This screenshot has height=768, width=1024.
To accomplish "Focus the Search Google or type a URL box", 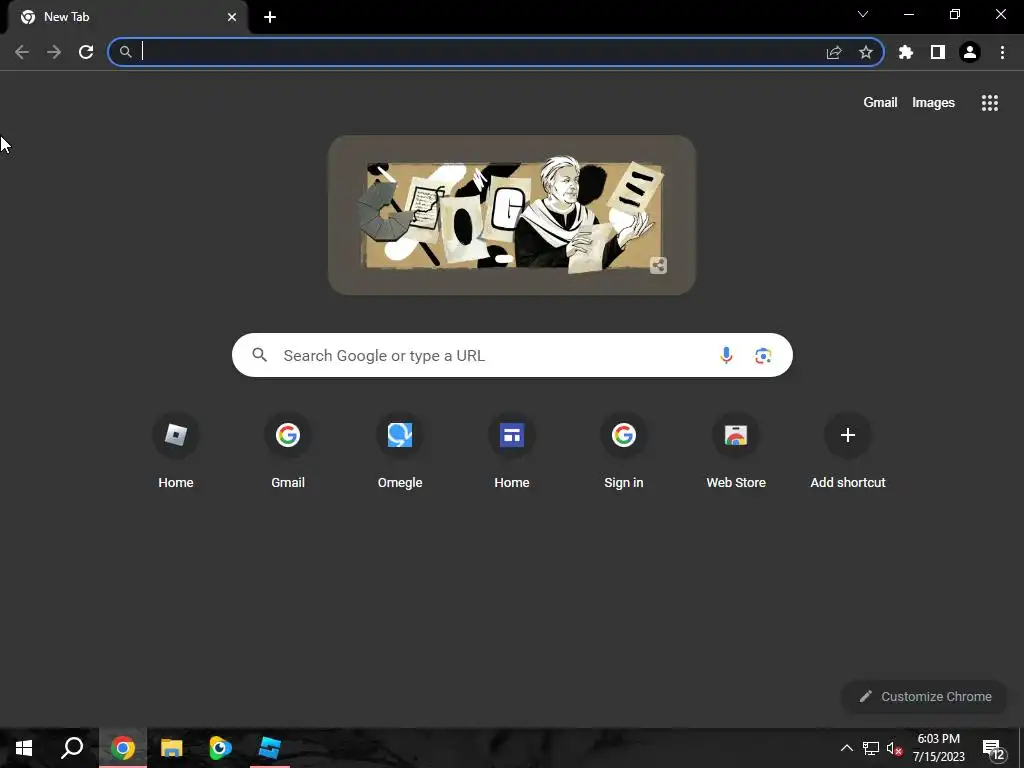I will [512, 355].
